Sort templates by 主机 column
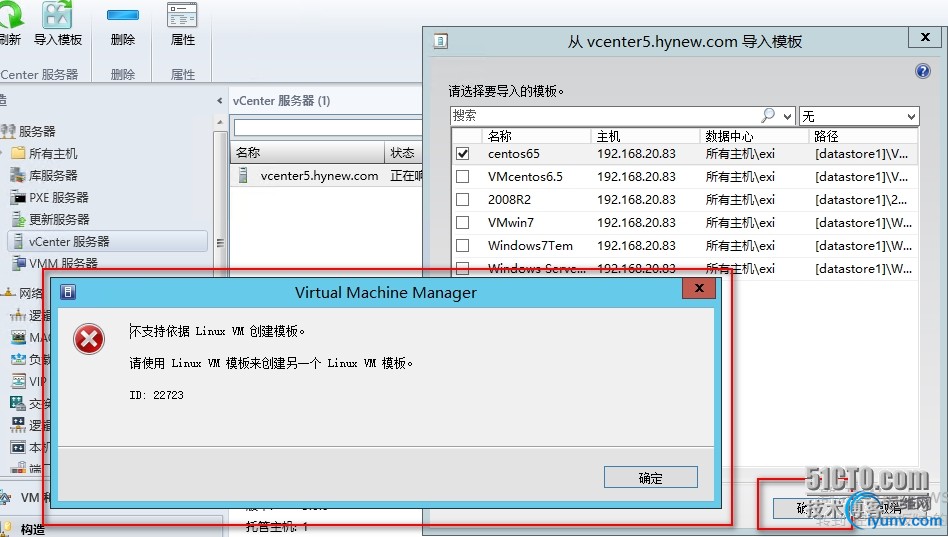 644,136
